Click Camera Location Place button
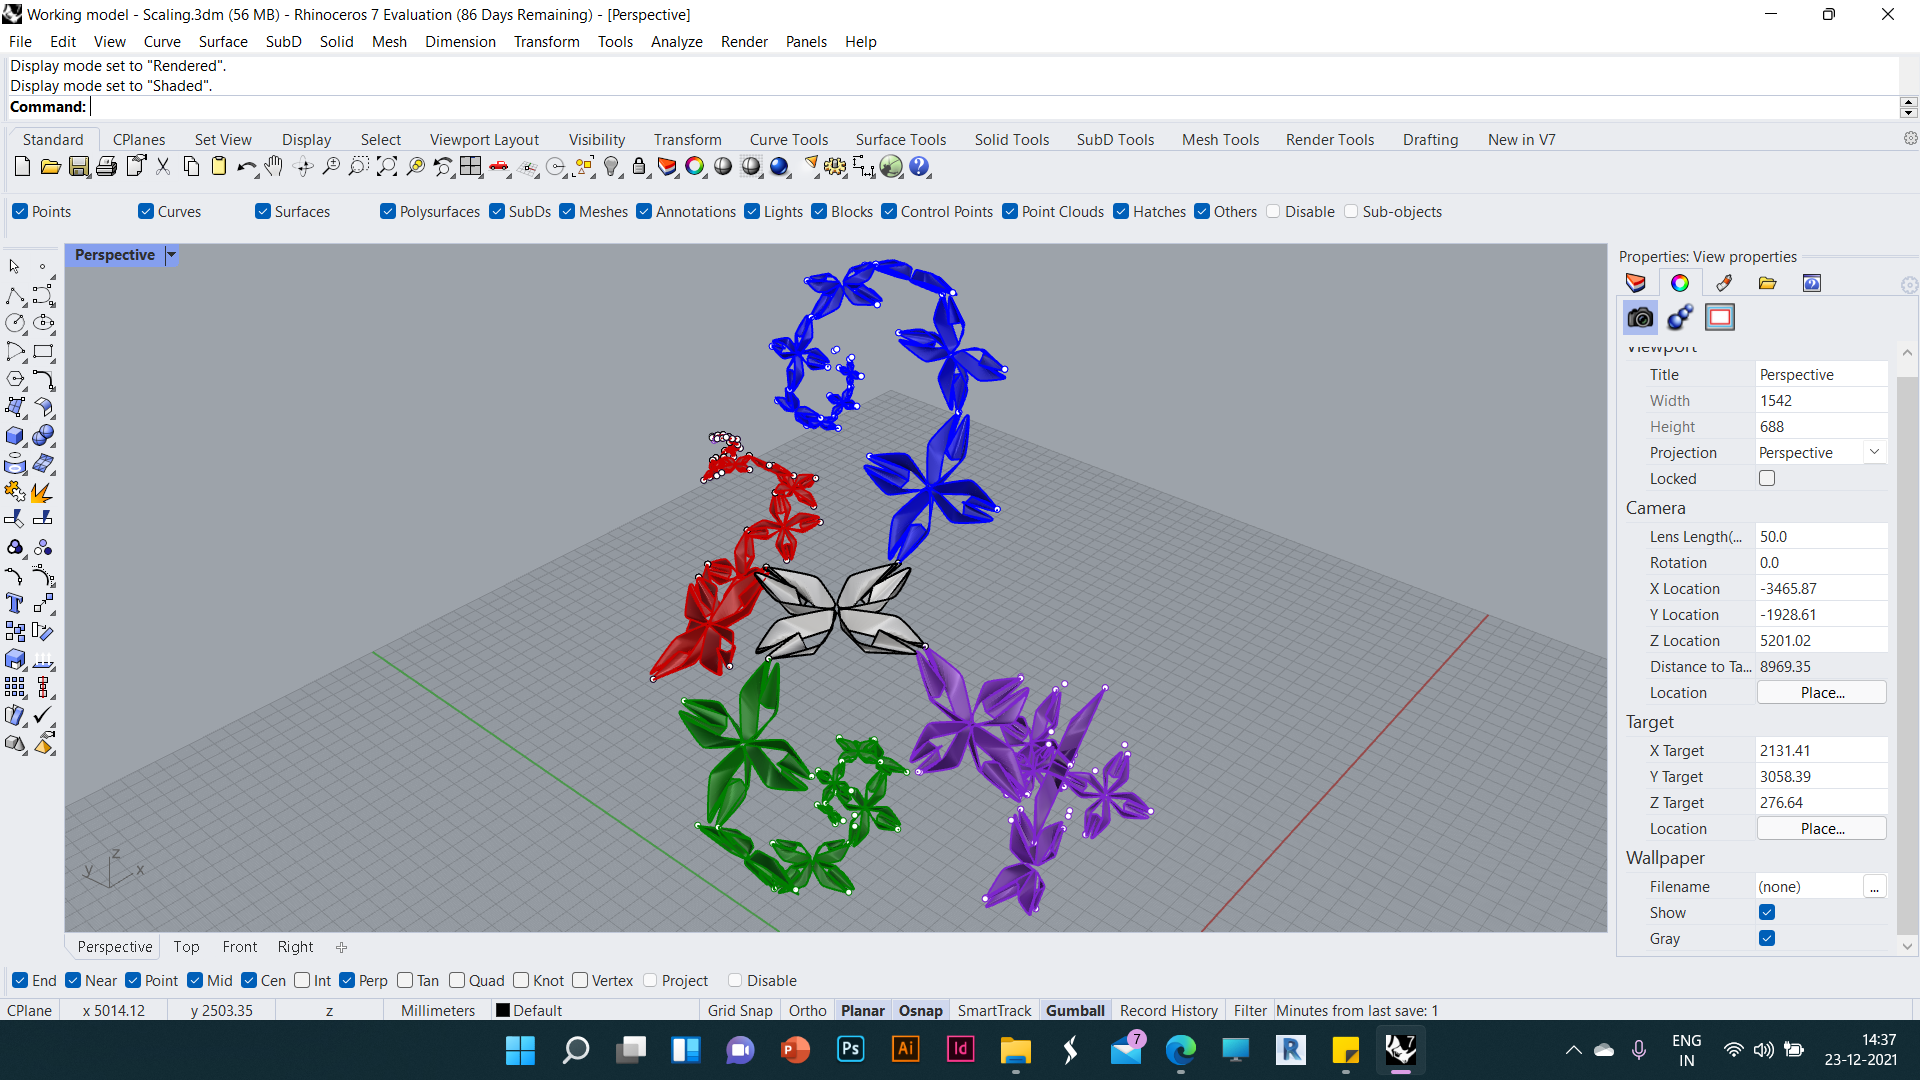 pos(1821,692)
